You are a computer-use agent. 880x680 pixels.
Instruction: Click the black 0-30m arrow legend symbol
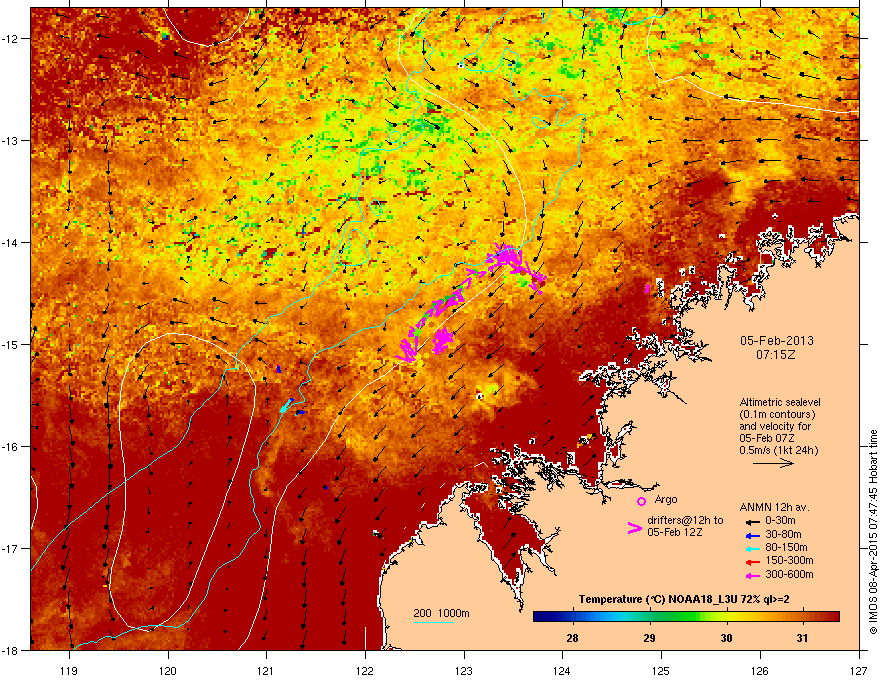753,521
